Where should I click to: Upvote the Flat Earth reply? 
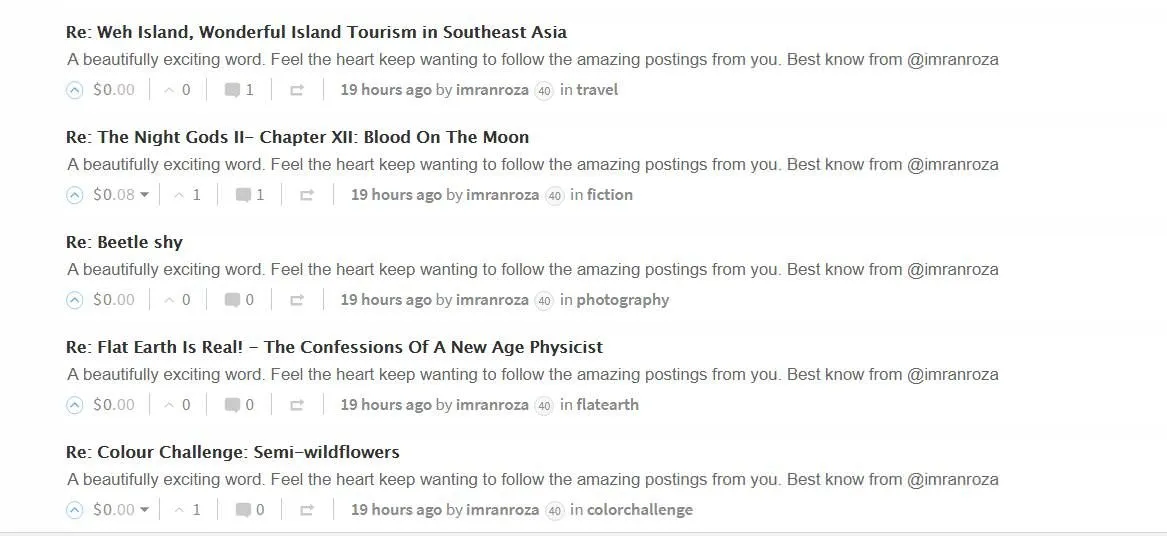tap(74, 406)
